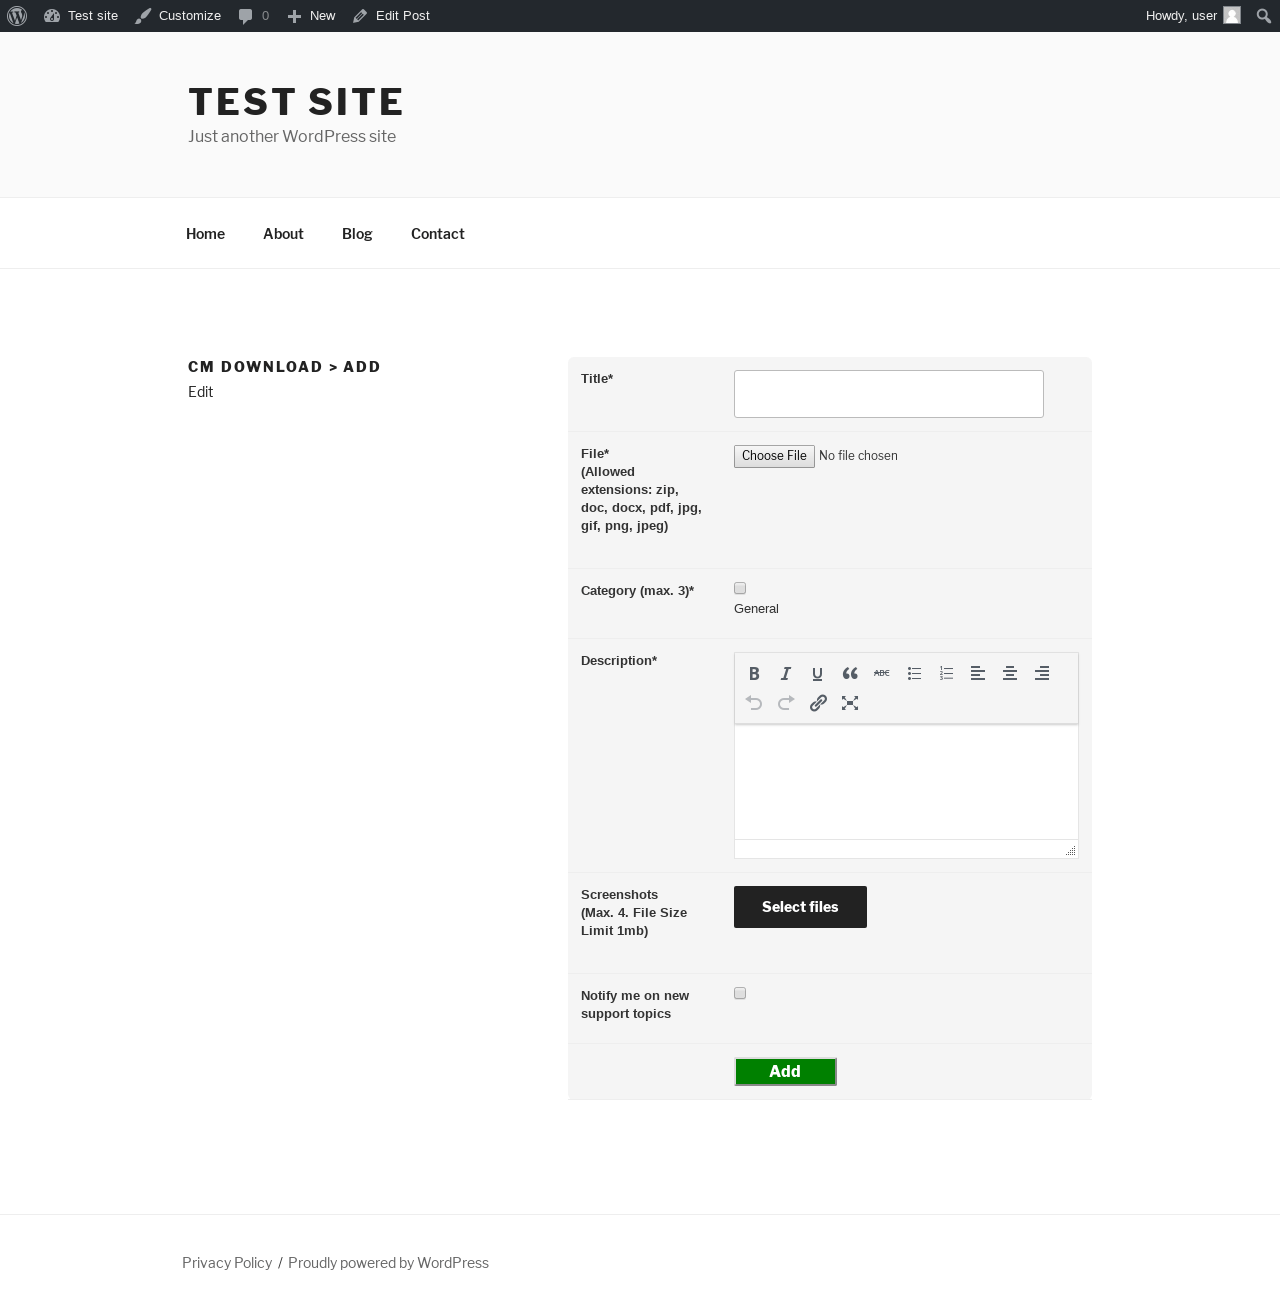Align description text to the right
Image resolution: width=1280 pixels, height=1309 pixels.
(x=1042, y=673)
